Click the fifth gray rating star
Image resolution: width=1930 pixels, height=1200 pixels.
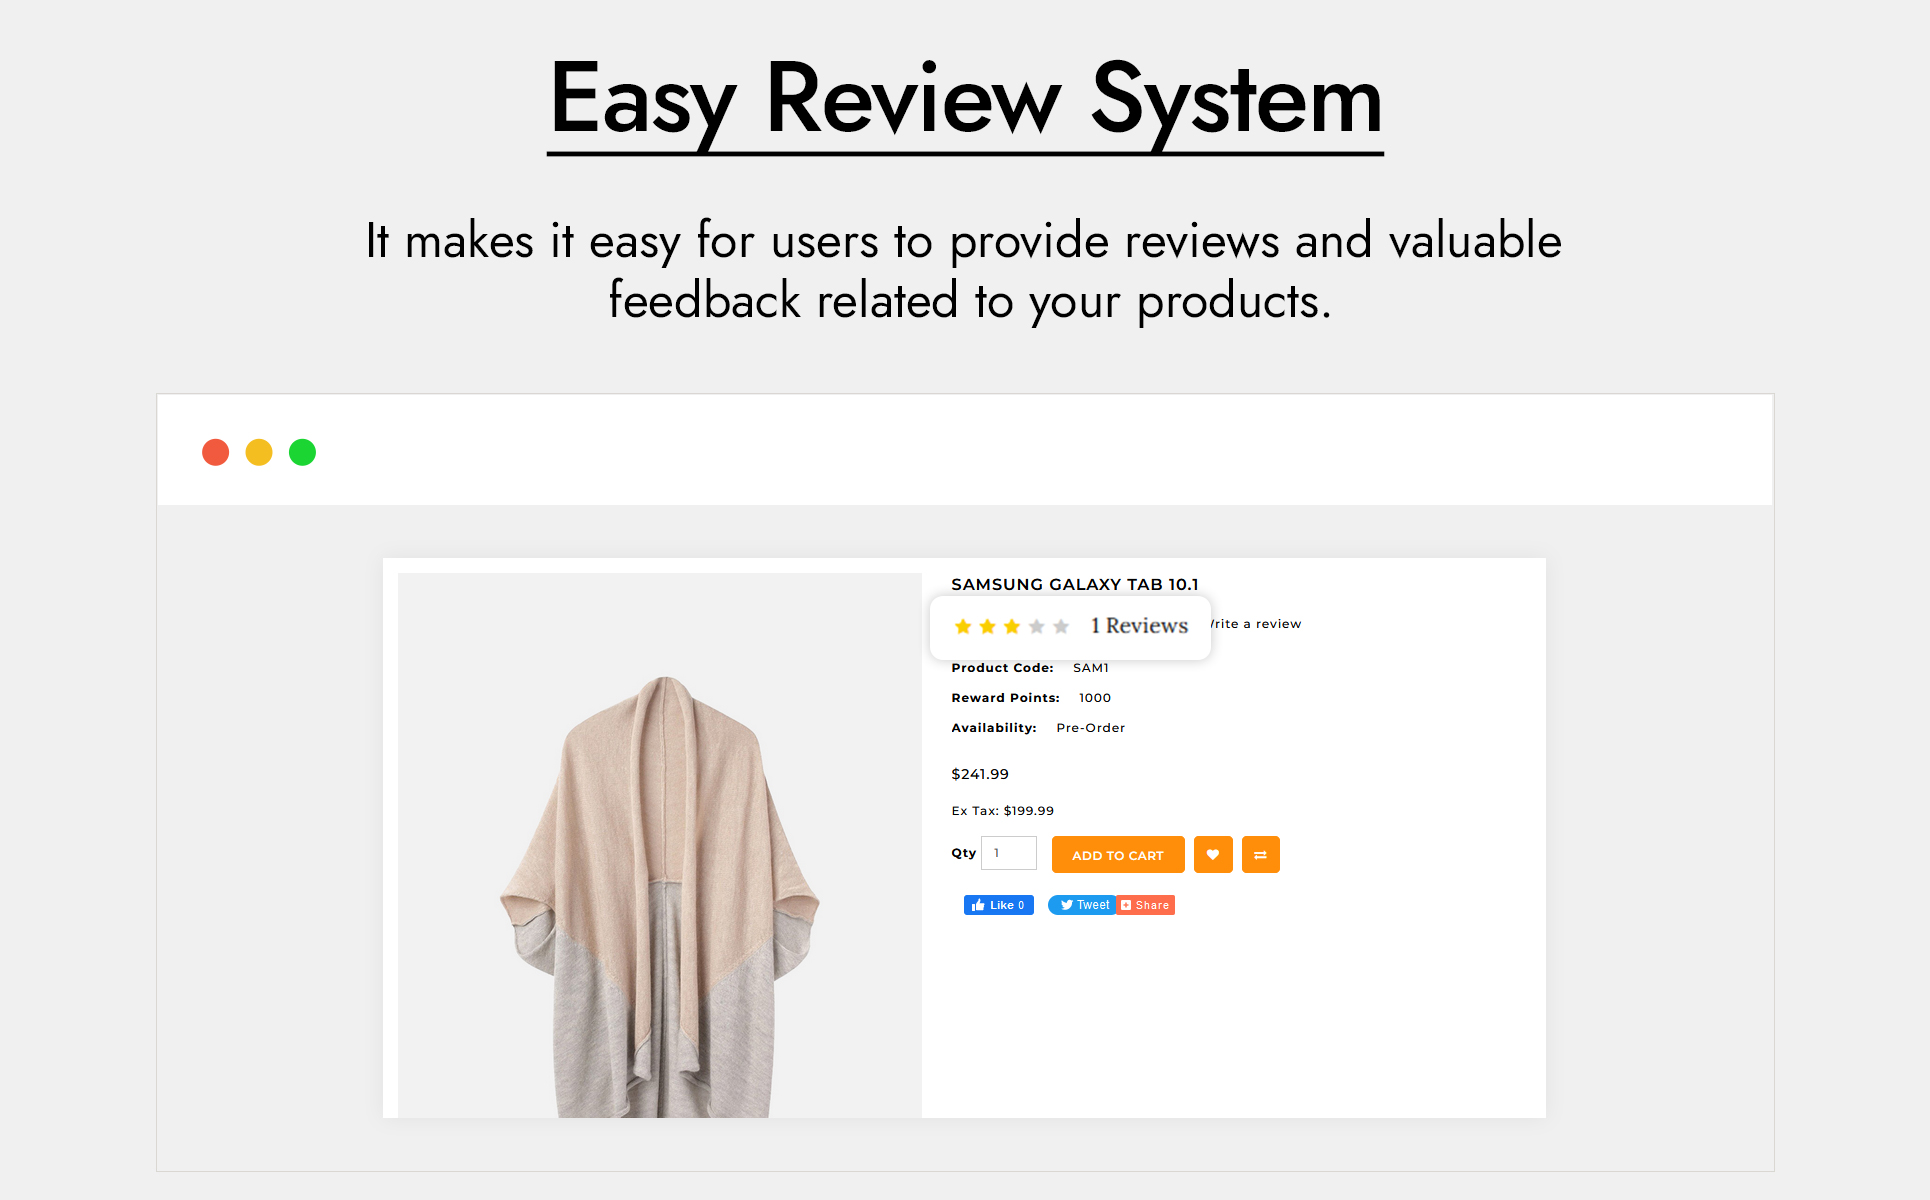1061,627
